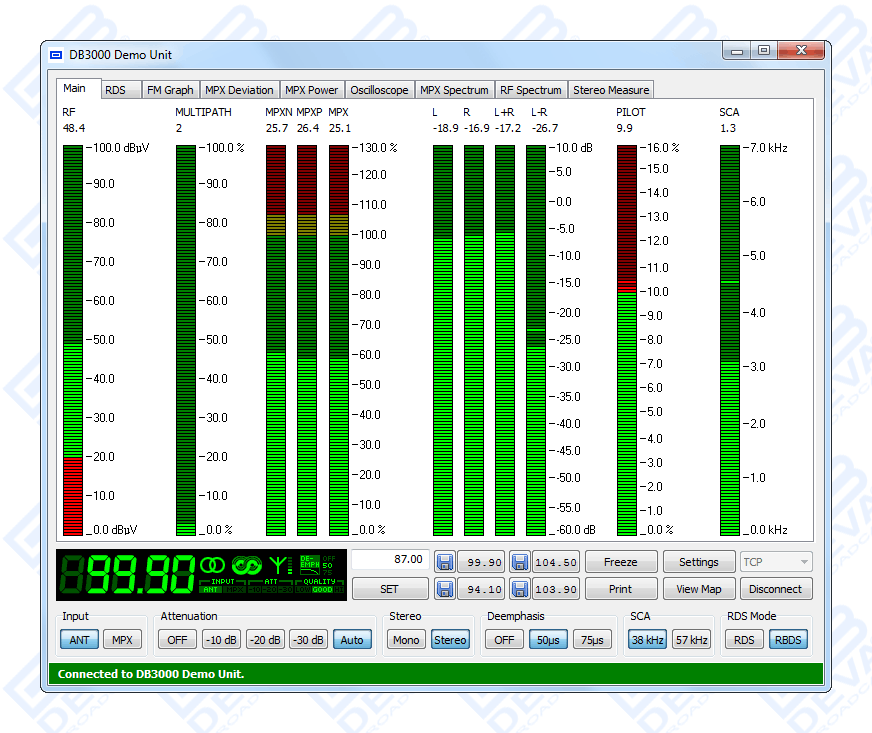Click the RF level meter bar

coord(73,340)
